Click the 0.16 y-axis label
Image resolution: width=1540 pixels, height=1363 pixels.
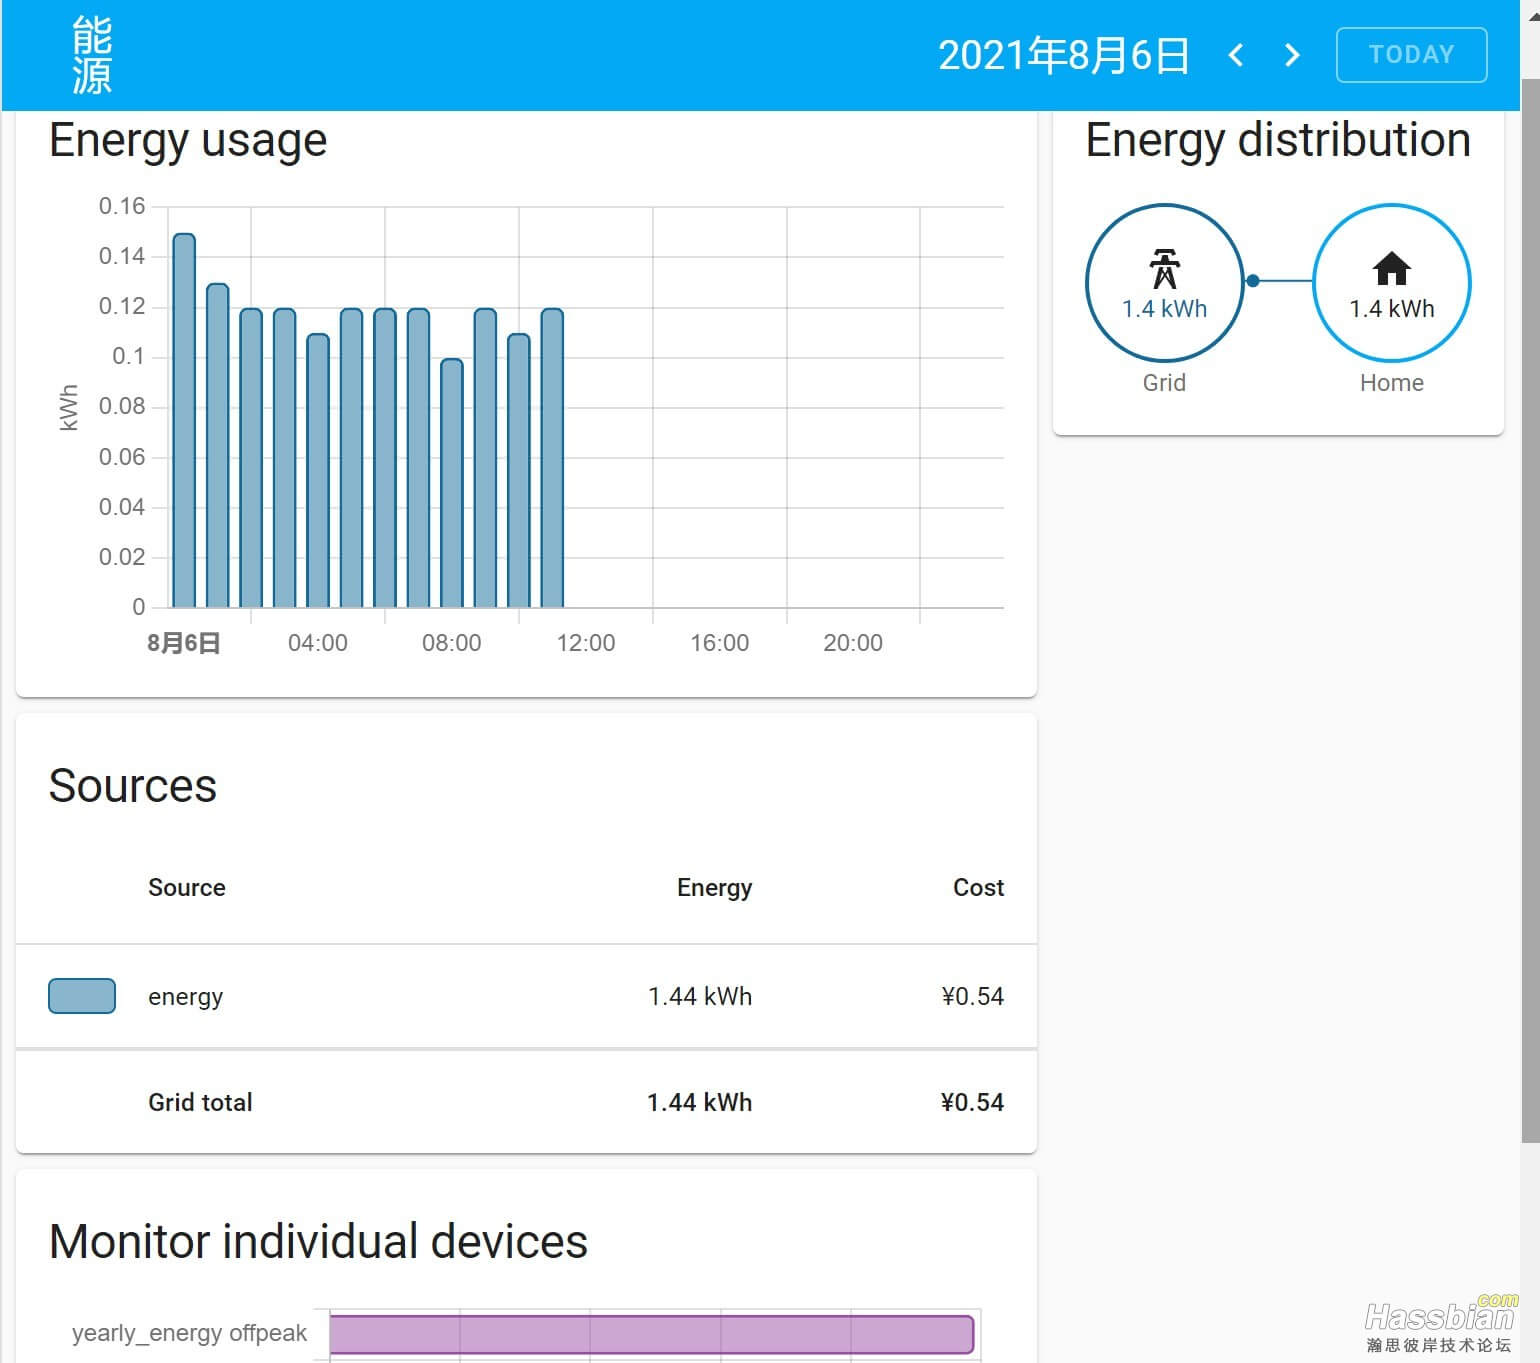click(x=122, y=206)
